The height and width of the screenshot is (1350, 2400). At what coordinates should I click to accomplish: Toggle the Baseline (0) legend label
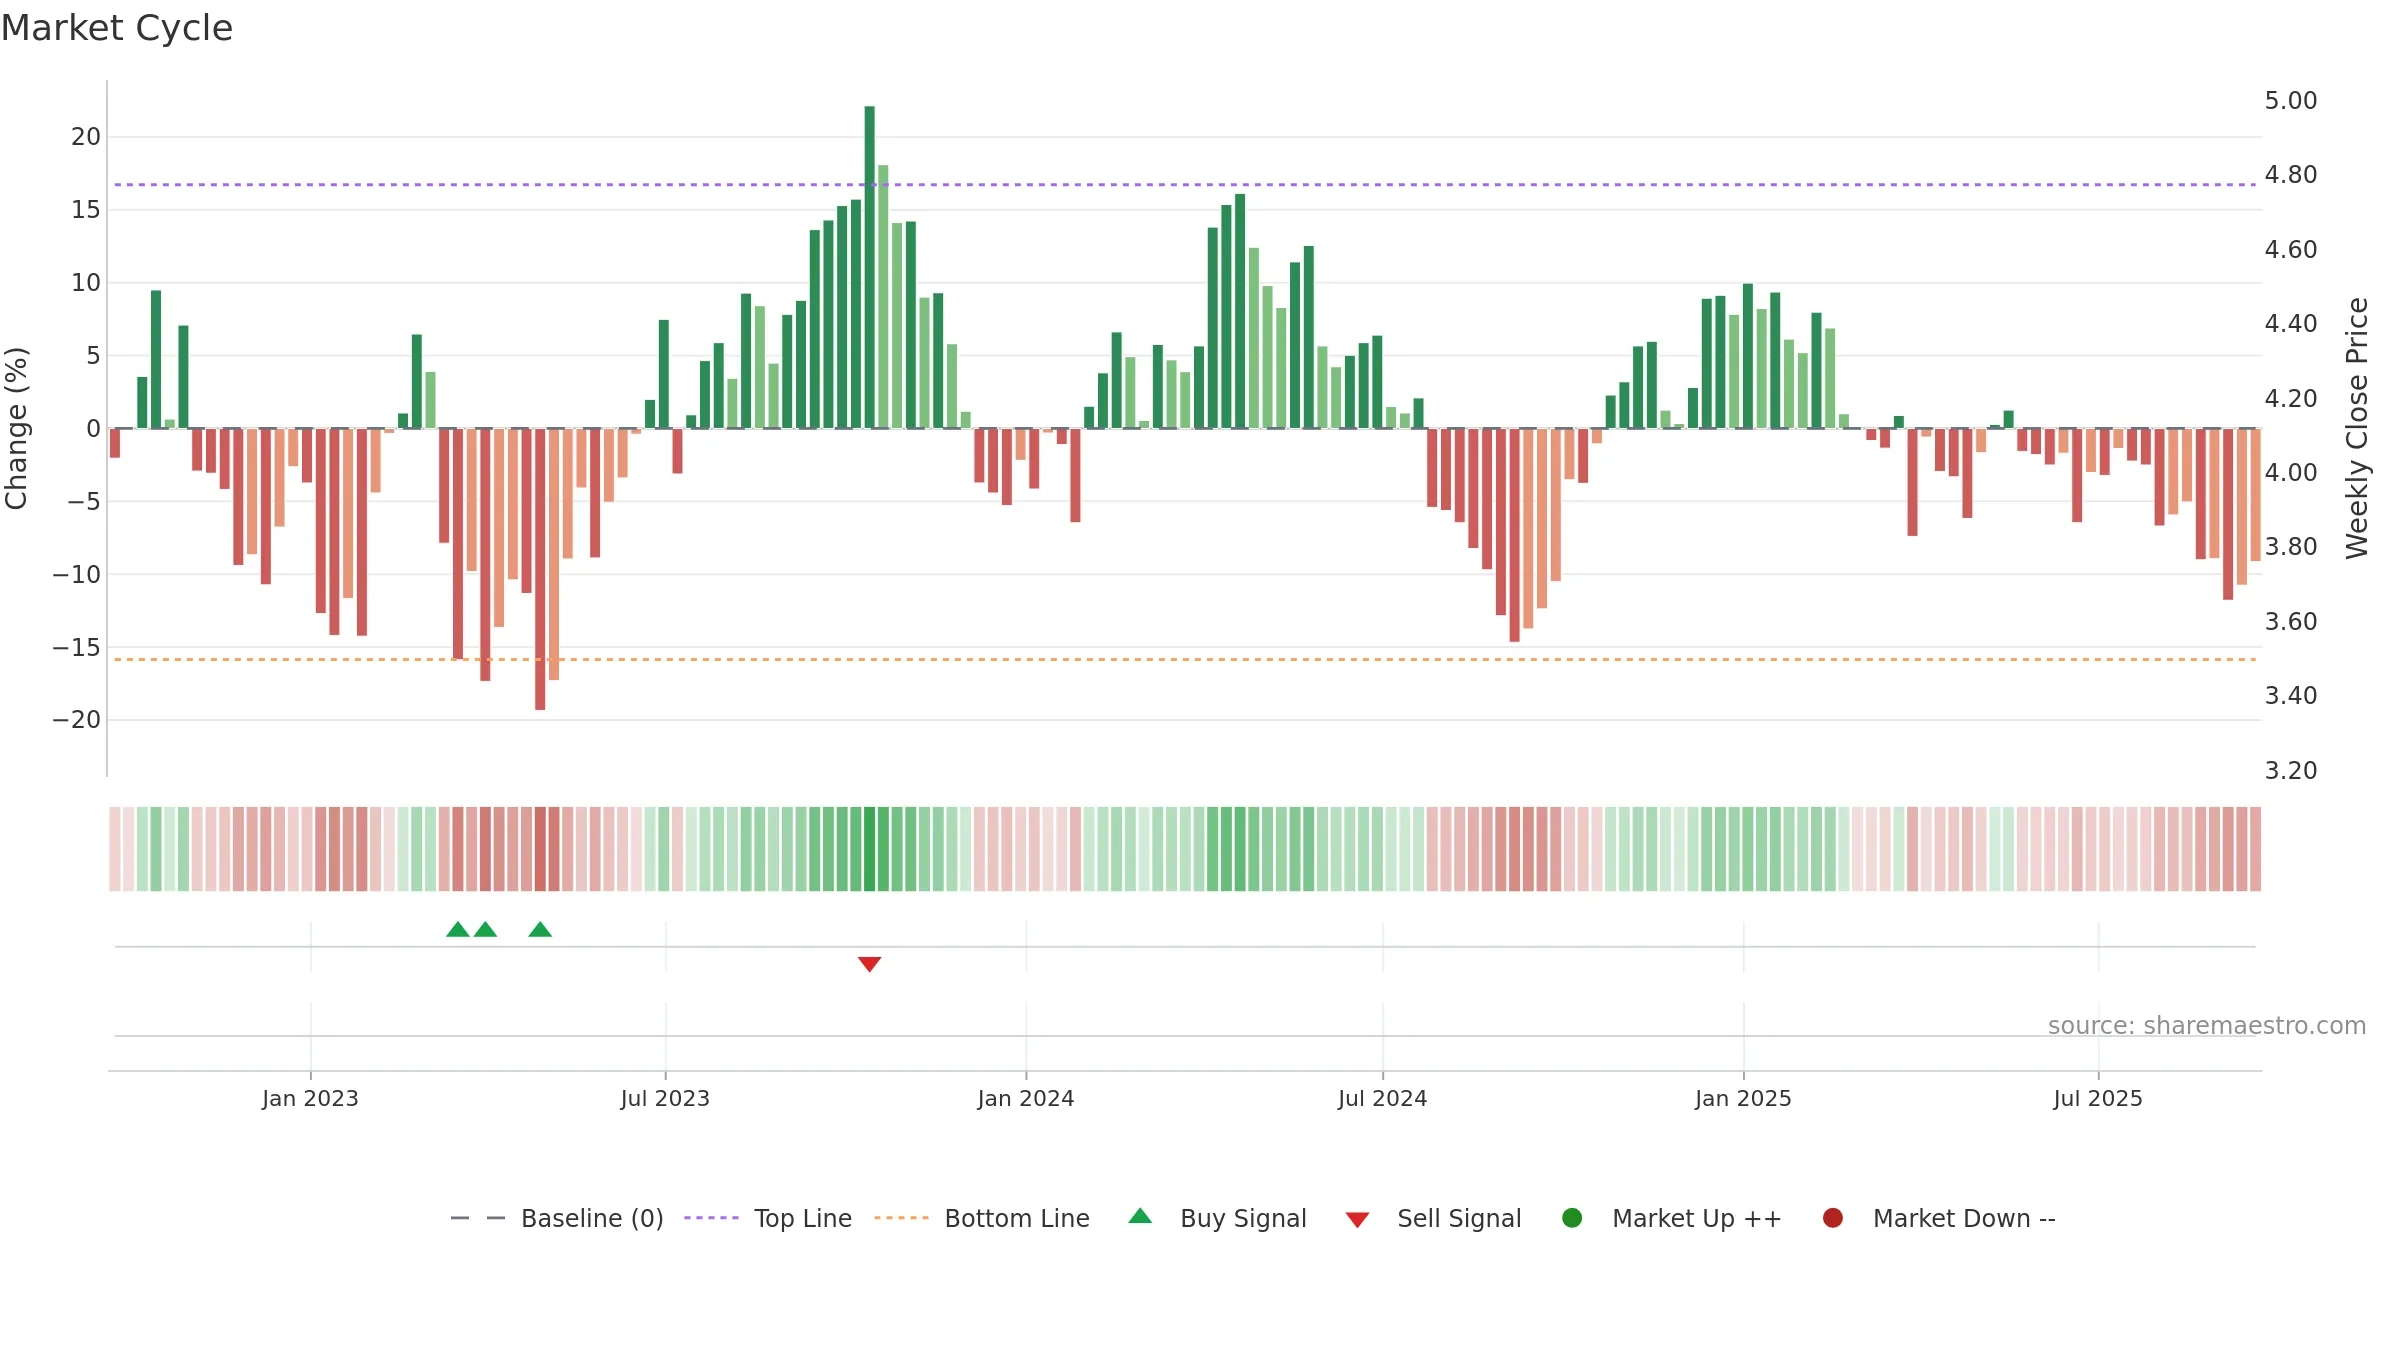(x=592, y=1218)
